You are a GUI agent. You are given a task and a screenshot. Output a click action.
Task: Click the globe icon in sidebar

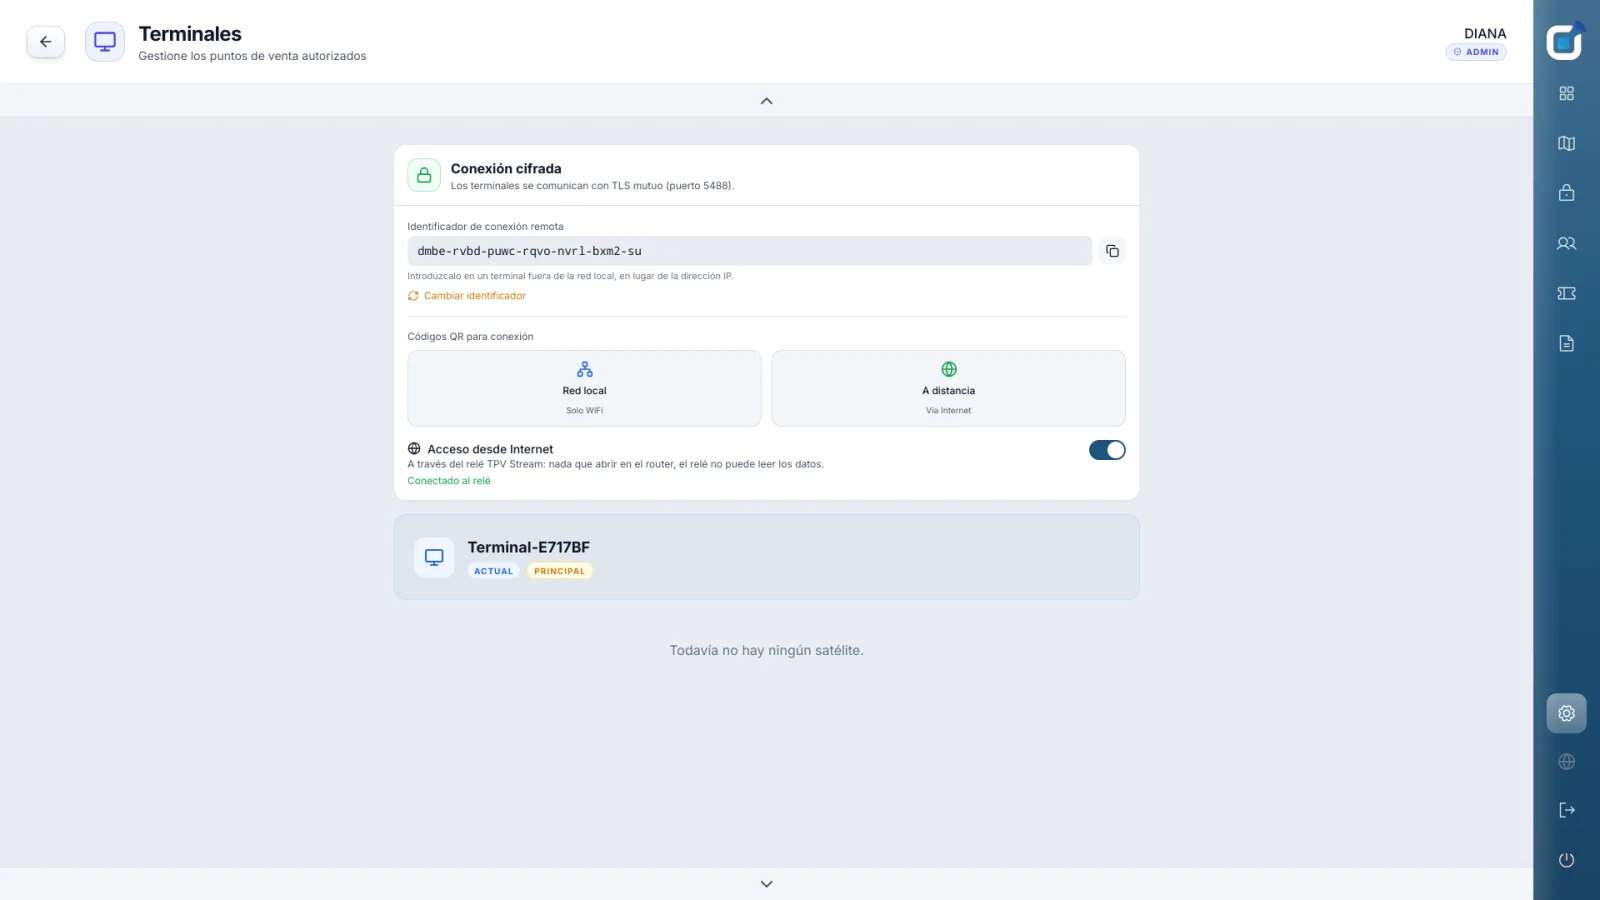1567,762
